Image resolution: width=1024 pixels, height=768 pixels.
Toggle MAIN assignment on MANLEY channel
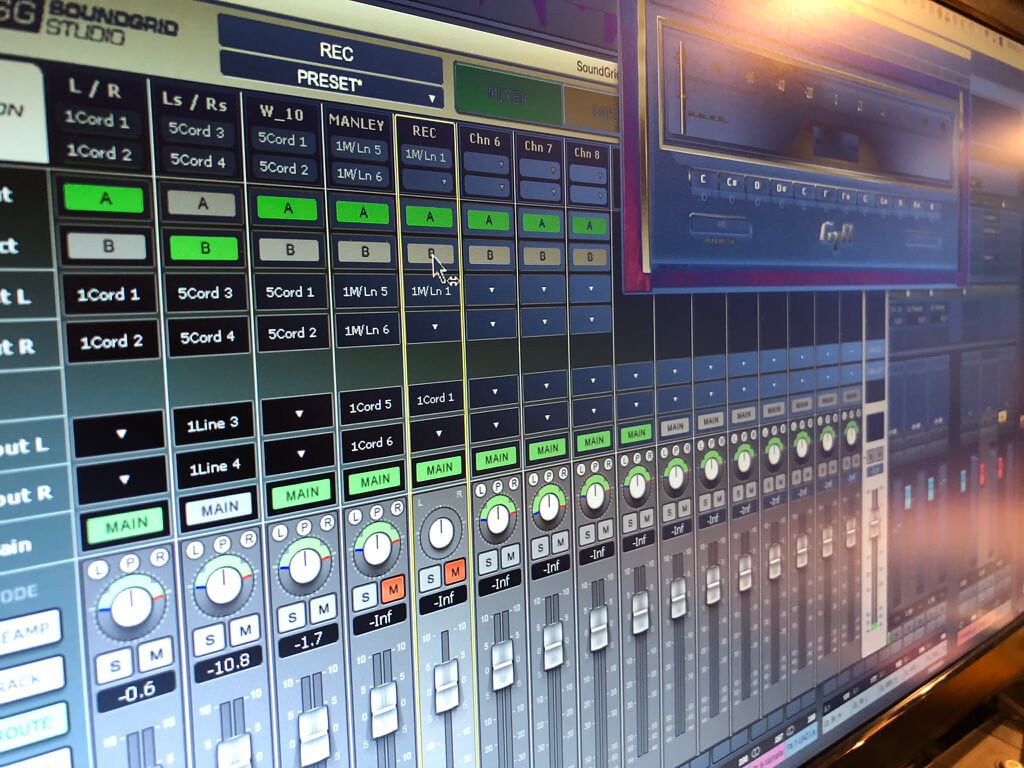click(374, 481)
